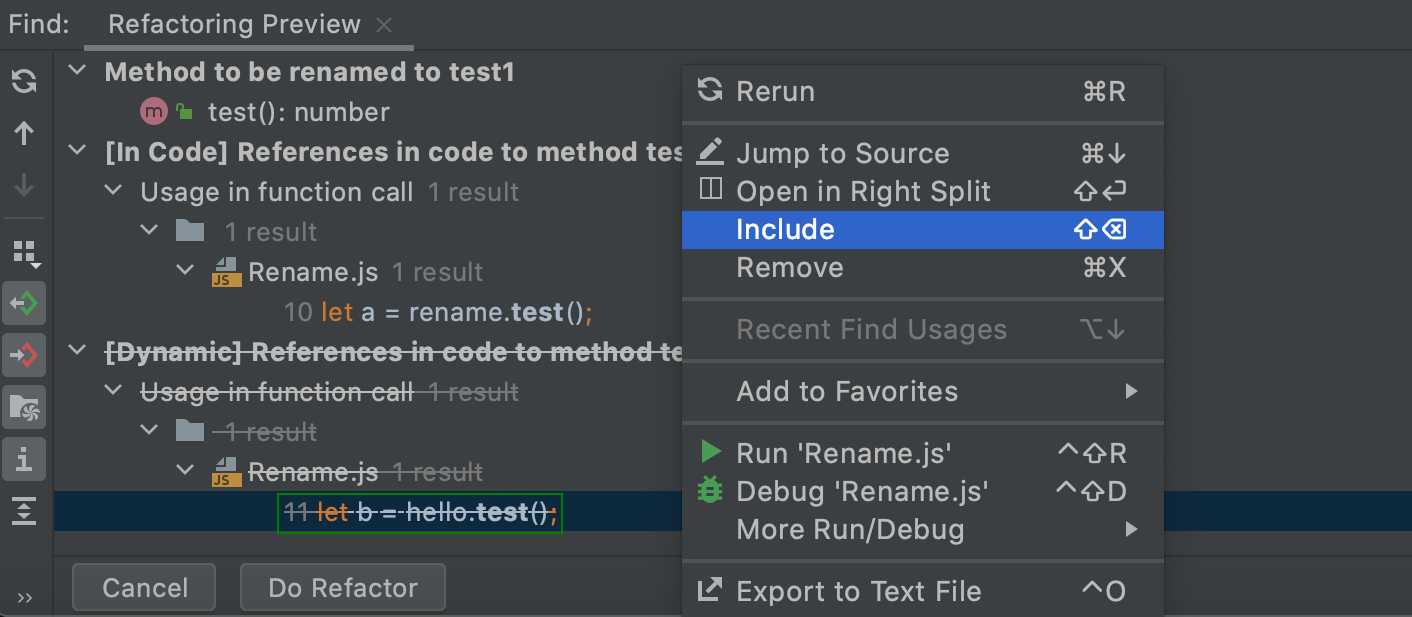Viewport: 1412px width, 617px height.
Task: Open the group-by options icon in the sidebar
Action: [x=23, y=253]
